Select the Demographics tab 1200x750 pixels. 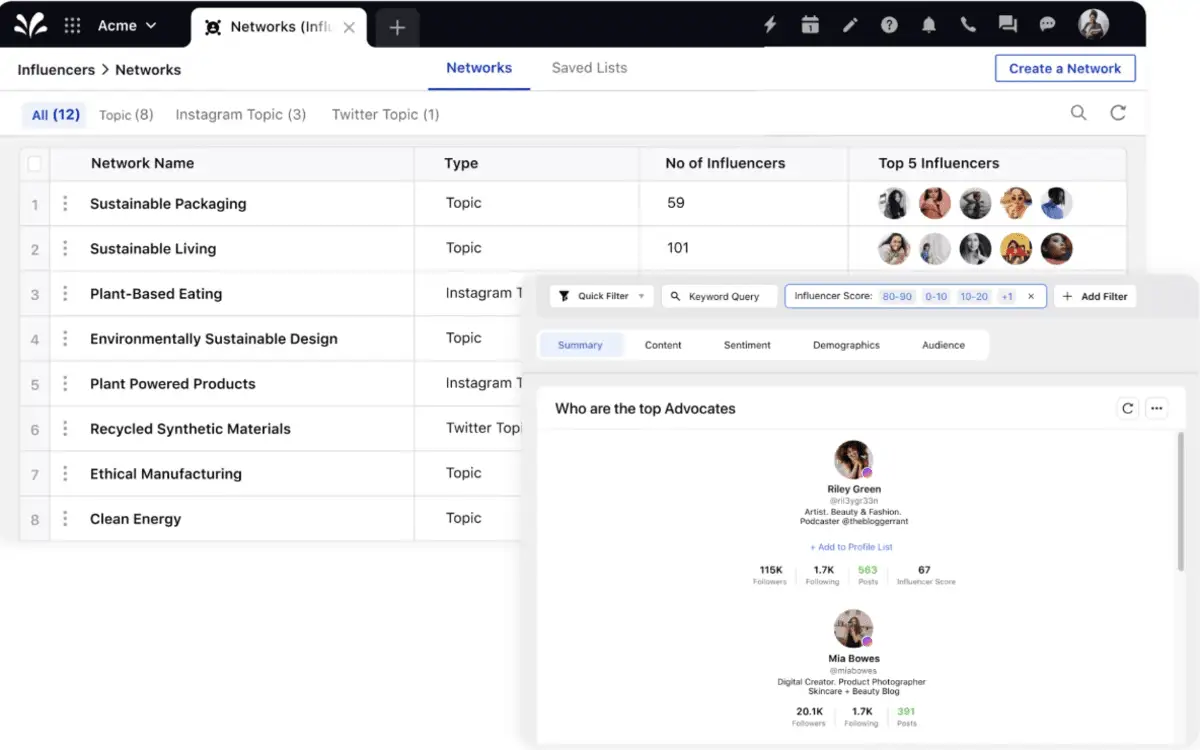click(x=846, y=345)
